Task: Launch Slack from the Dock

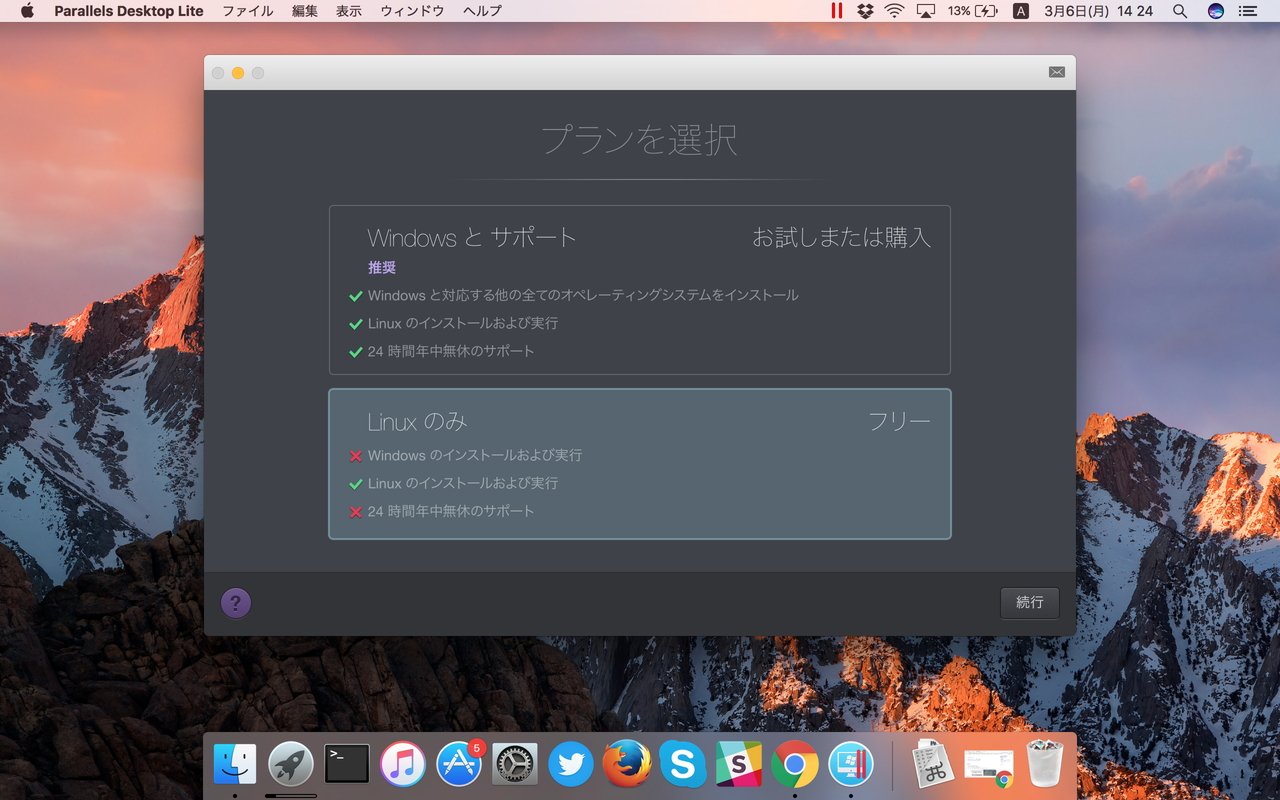Action: coord(738,764)
